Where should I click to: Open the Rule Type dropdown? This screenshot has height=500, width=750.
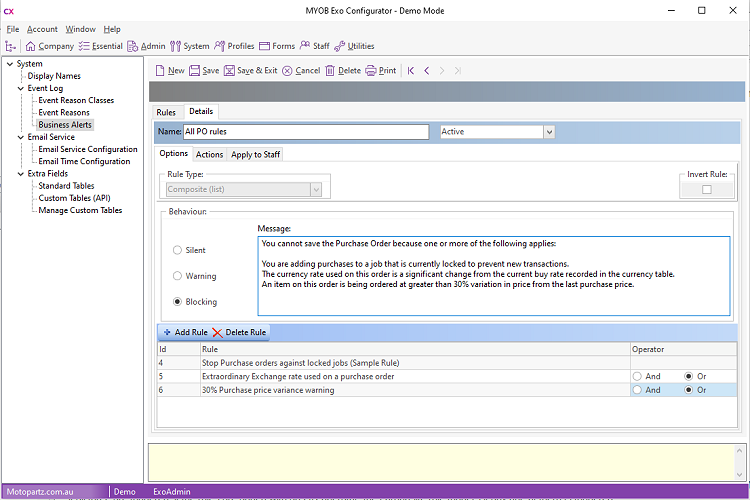click(316, 189)
